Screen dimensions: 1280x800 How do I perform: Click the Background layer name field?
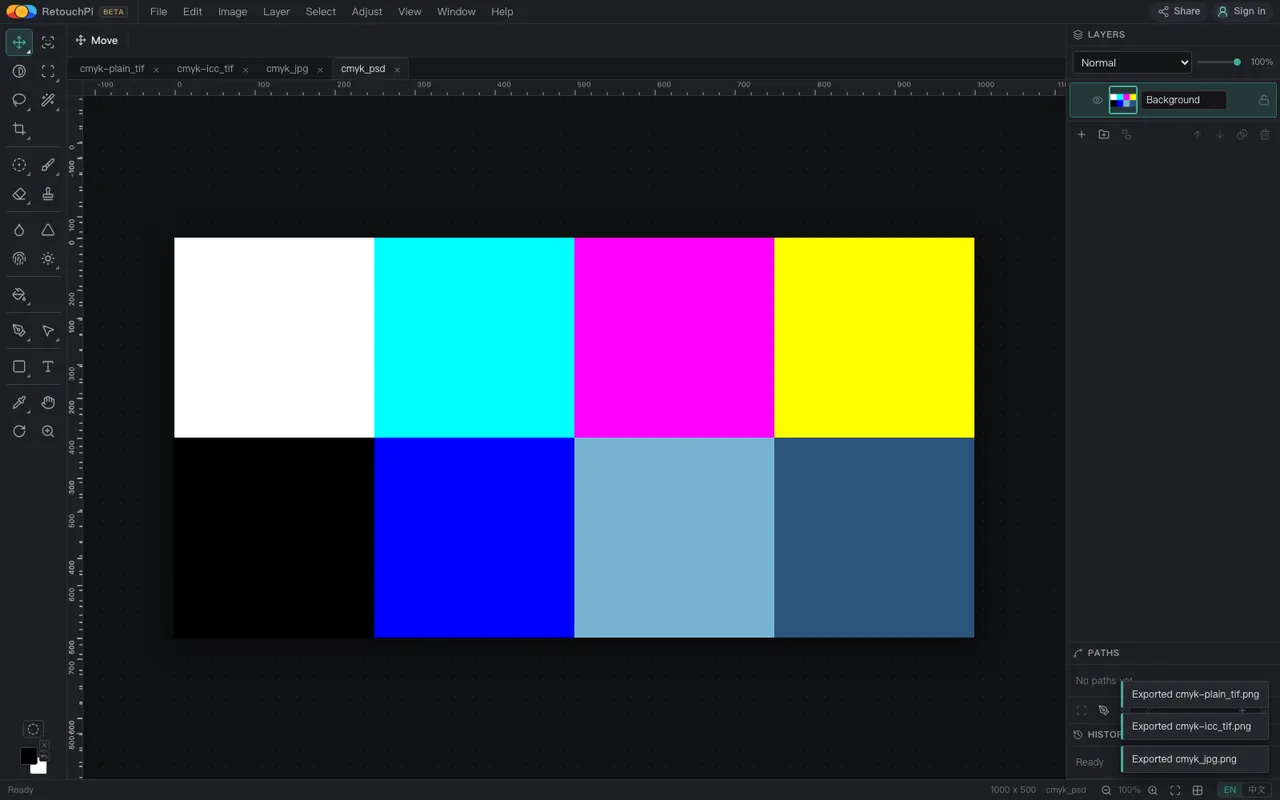(x=1184, y=100)
